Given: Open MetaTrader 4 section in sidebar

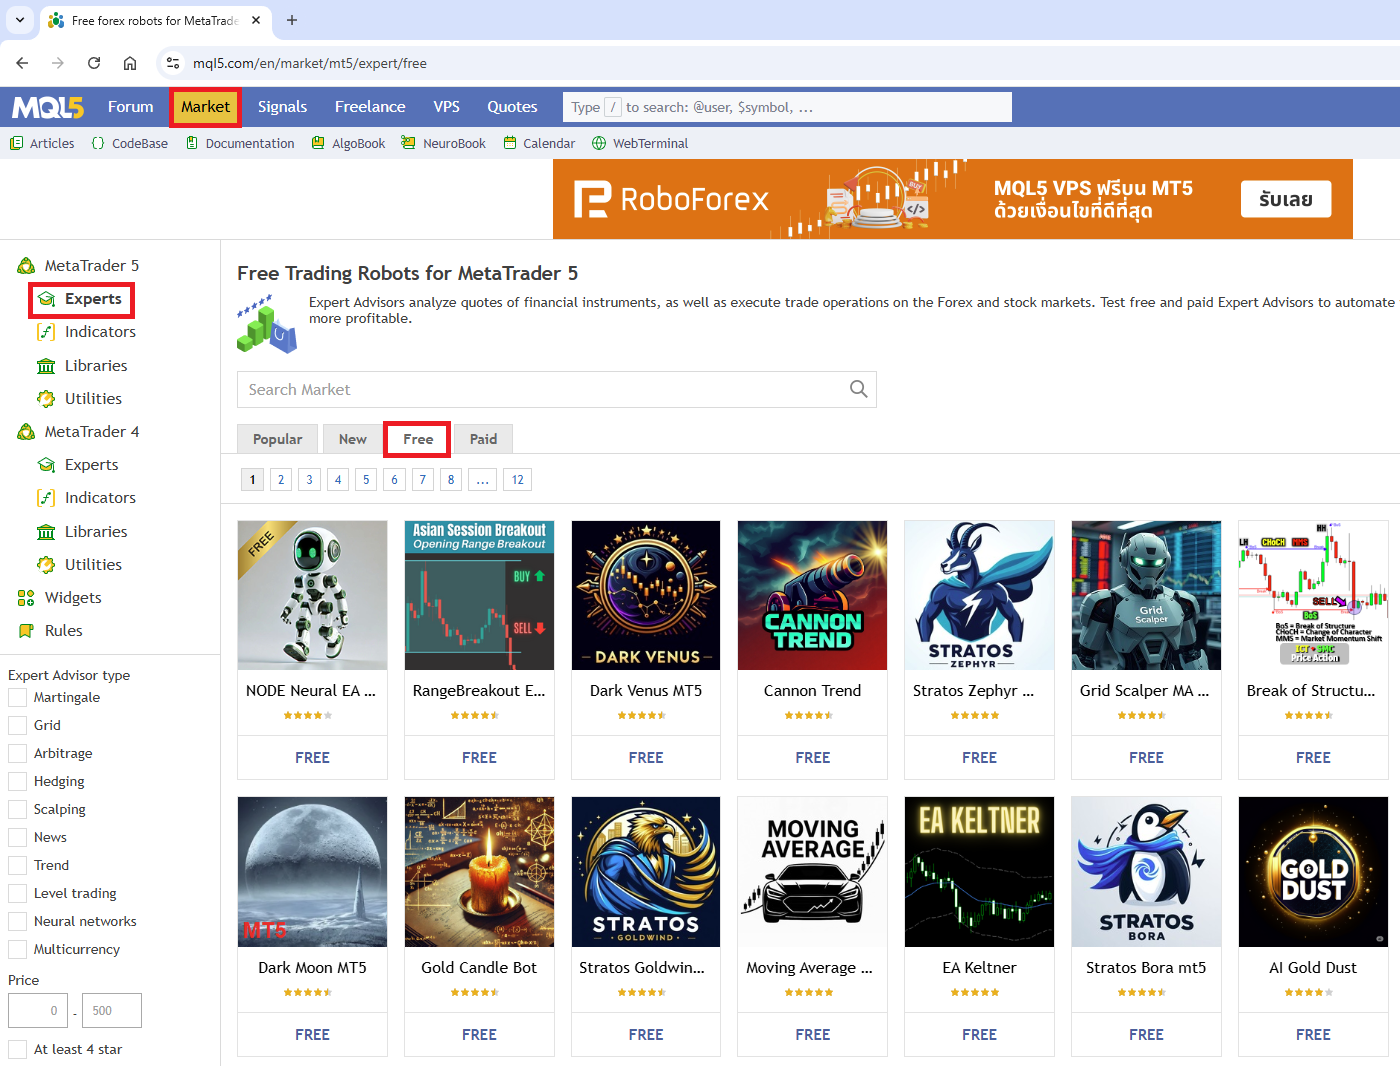Looking at the screenshot, I should (x=91, y=432).
